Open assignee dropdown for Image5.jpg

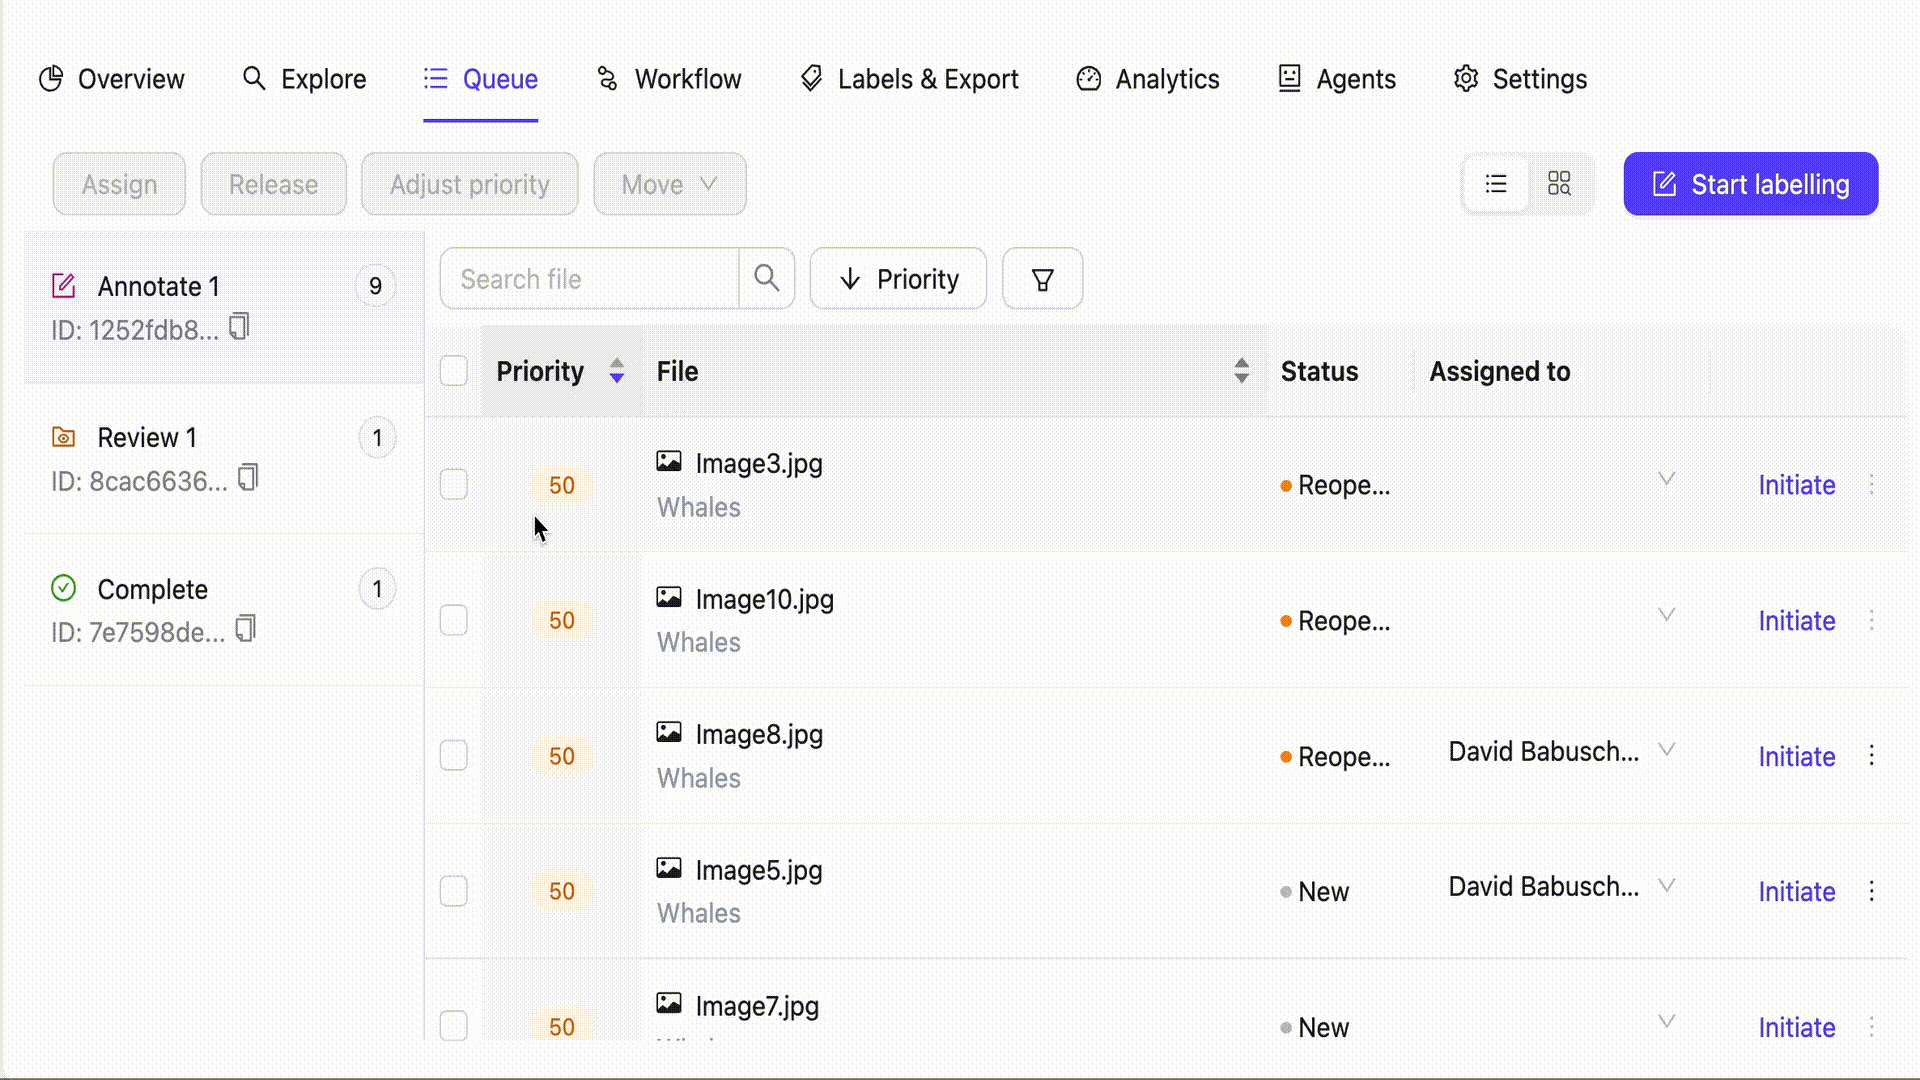(1666, 886)
